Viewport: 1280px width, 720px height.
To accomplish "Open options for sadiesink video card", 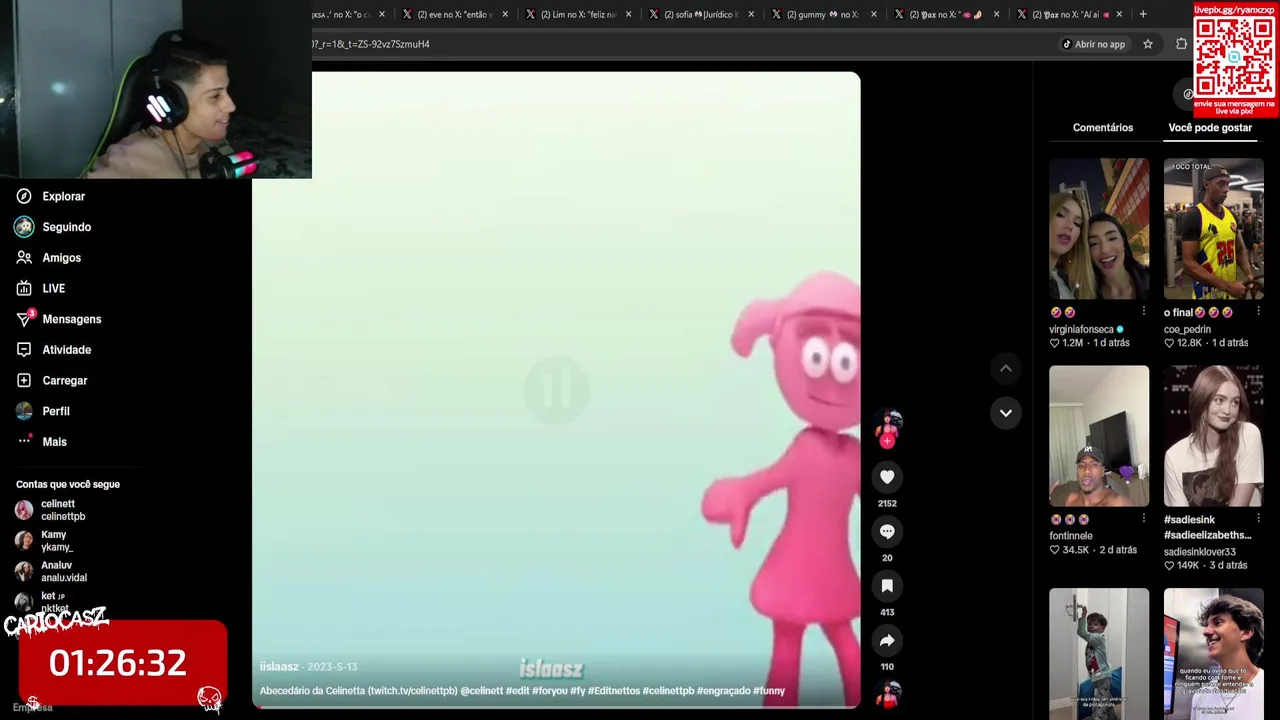I will tap(1258, 519).
